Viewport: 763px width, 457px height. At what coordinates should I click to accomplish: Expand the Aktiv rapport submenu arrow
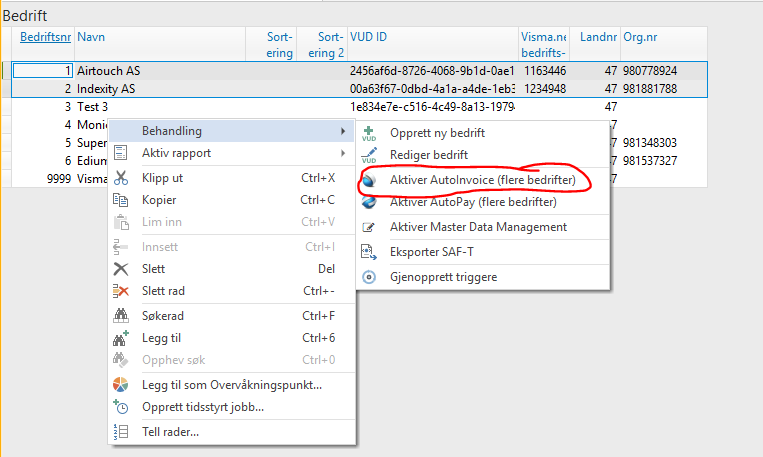(343, 153)
